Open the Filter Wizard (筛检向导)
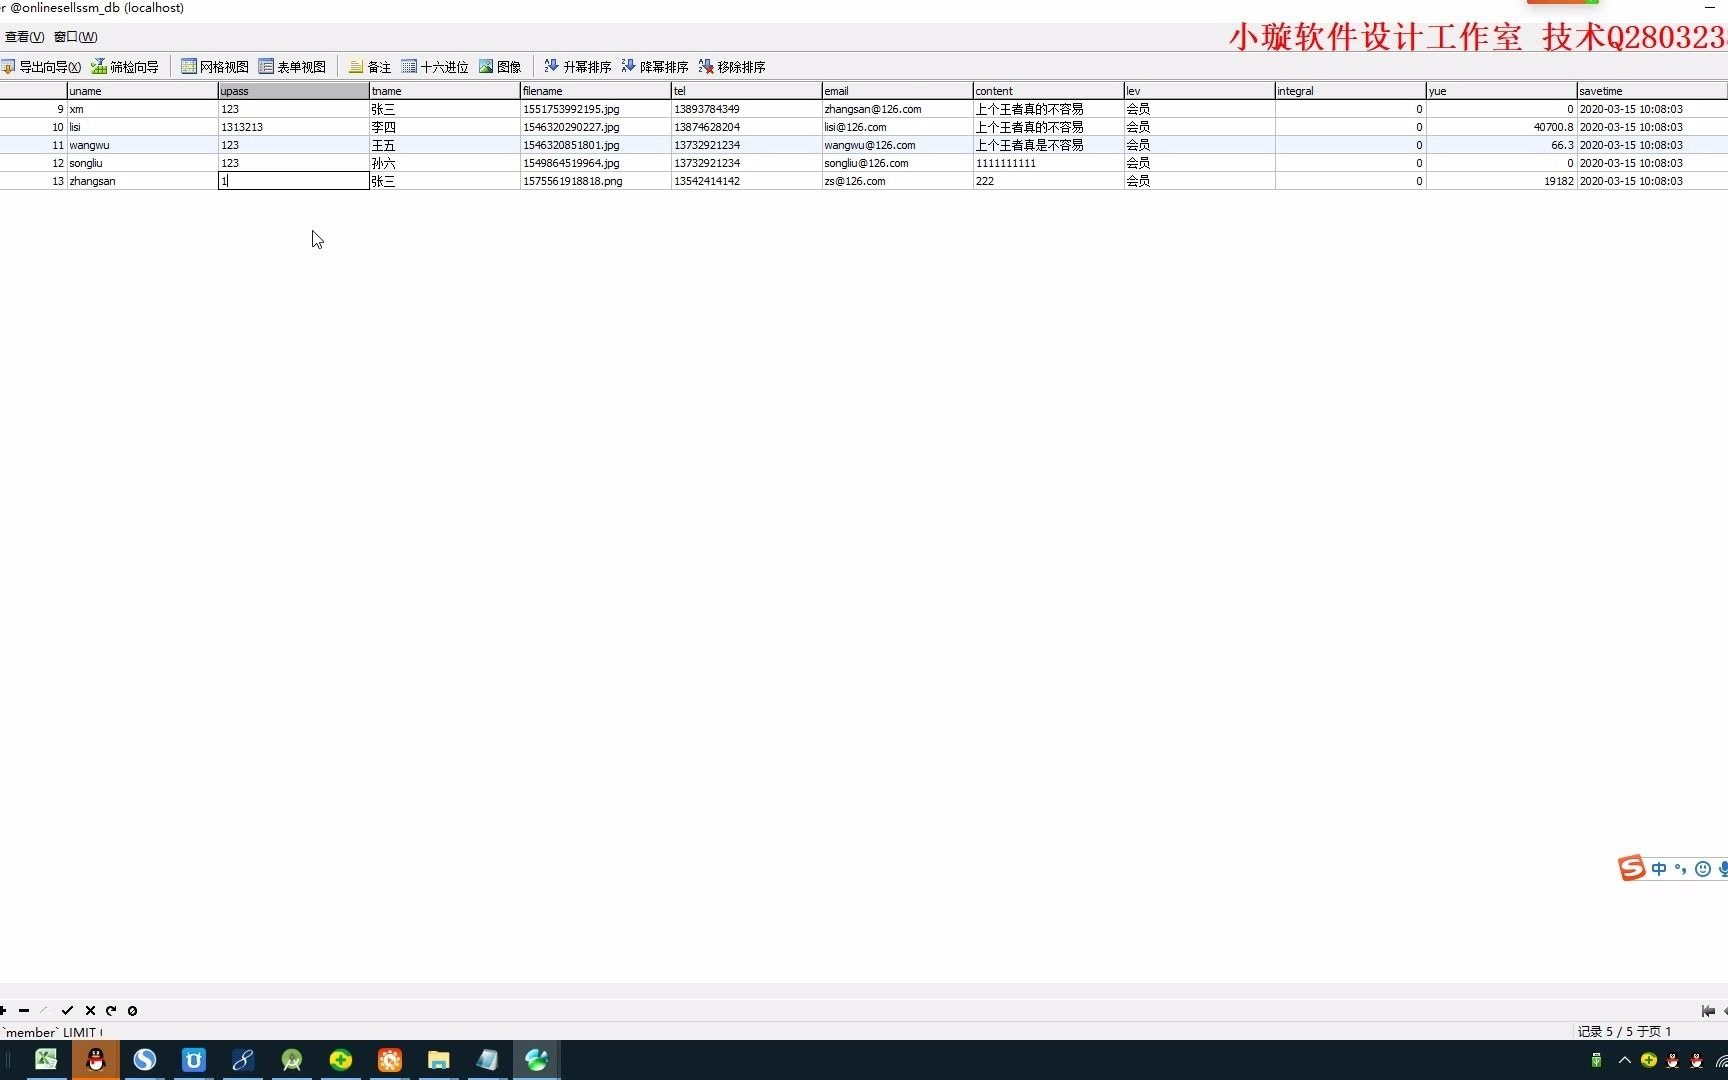 coord(125,67)
